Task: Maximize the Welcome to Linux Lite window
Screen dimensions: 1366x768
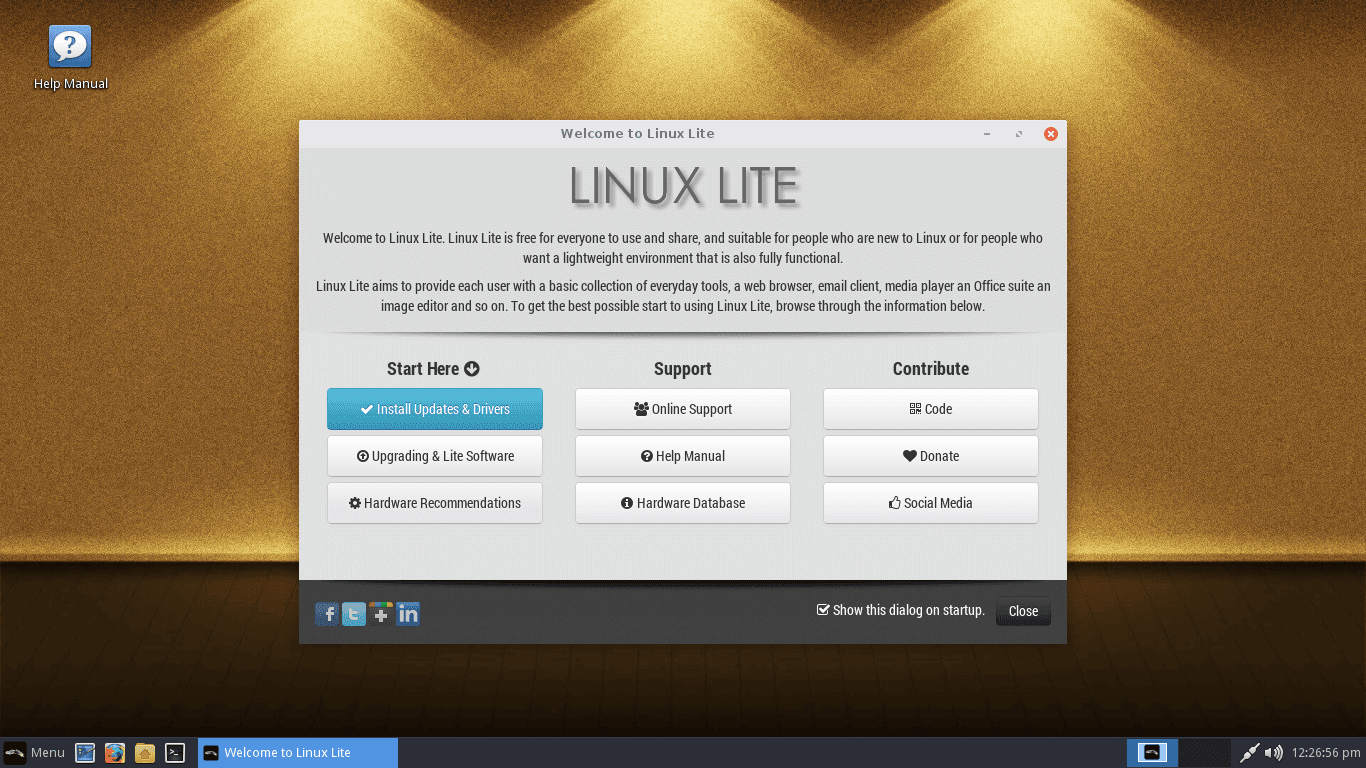Action: pos(1019,134)
